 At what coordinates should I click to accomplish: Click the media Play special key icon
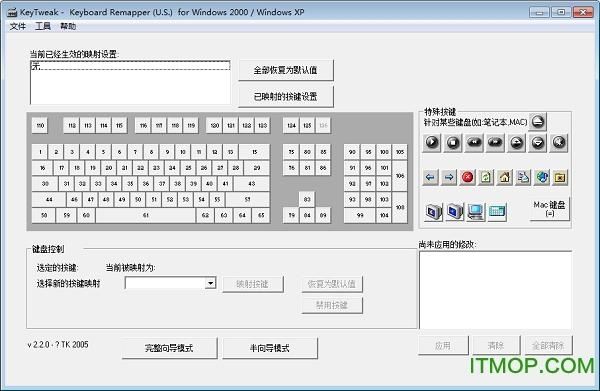[432, 142]
